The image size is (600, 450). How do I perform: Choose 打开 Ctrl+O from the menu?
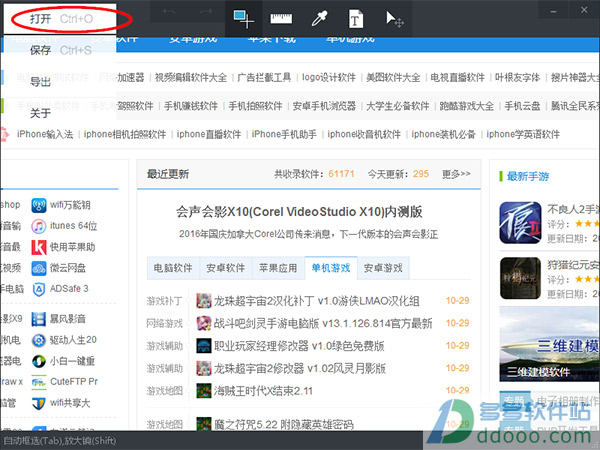click(x=60, y=19)
